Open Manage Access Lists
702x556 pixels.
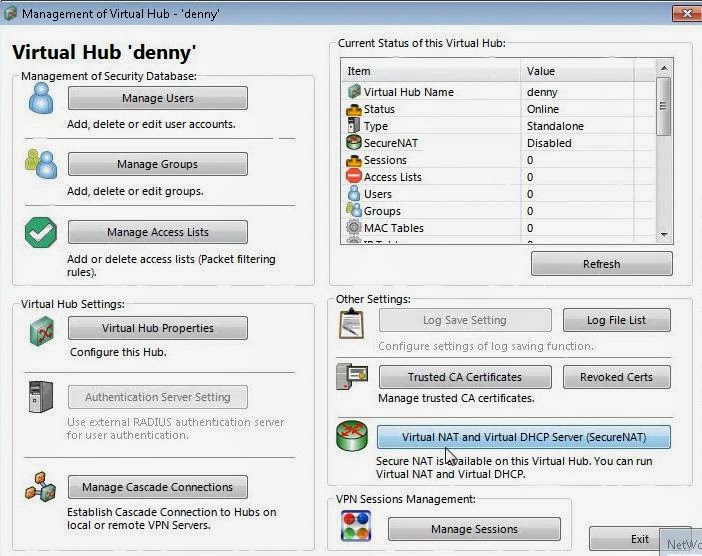tap(158, 232)
